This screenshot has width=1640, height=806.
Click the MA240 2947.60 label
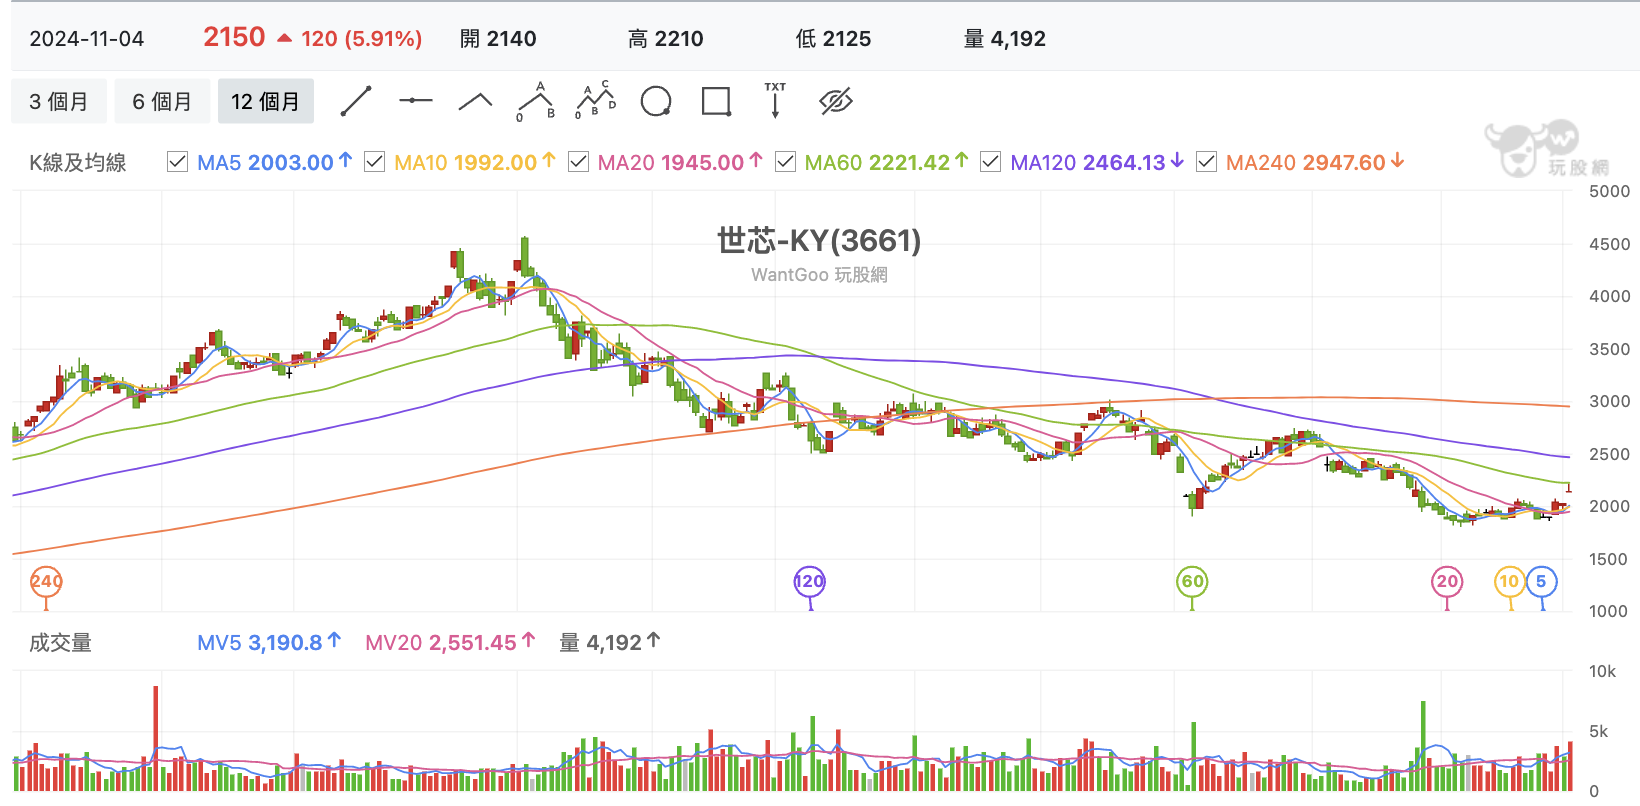1315,162
